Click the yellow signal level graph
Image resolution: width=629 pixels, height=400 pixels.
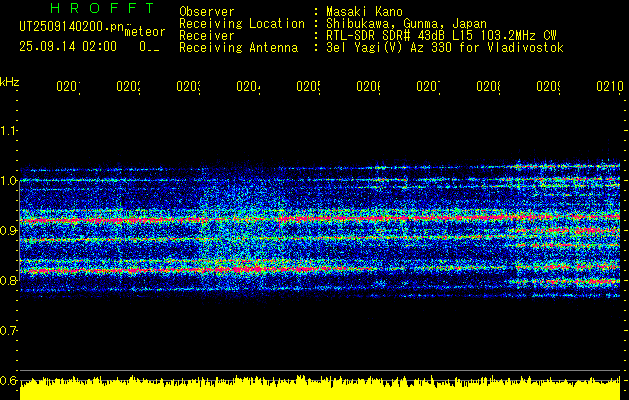tap(320, 388)
